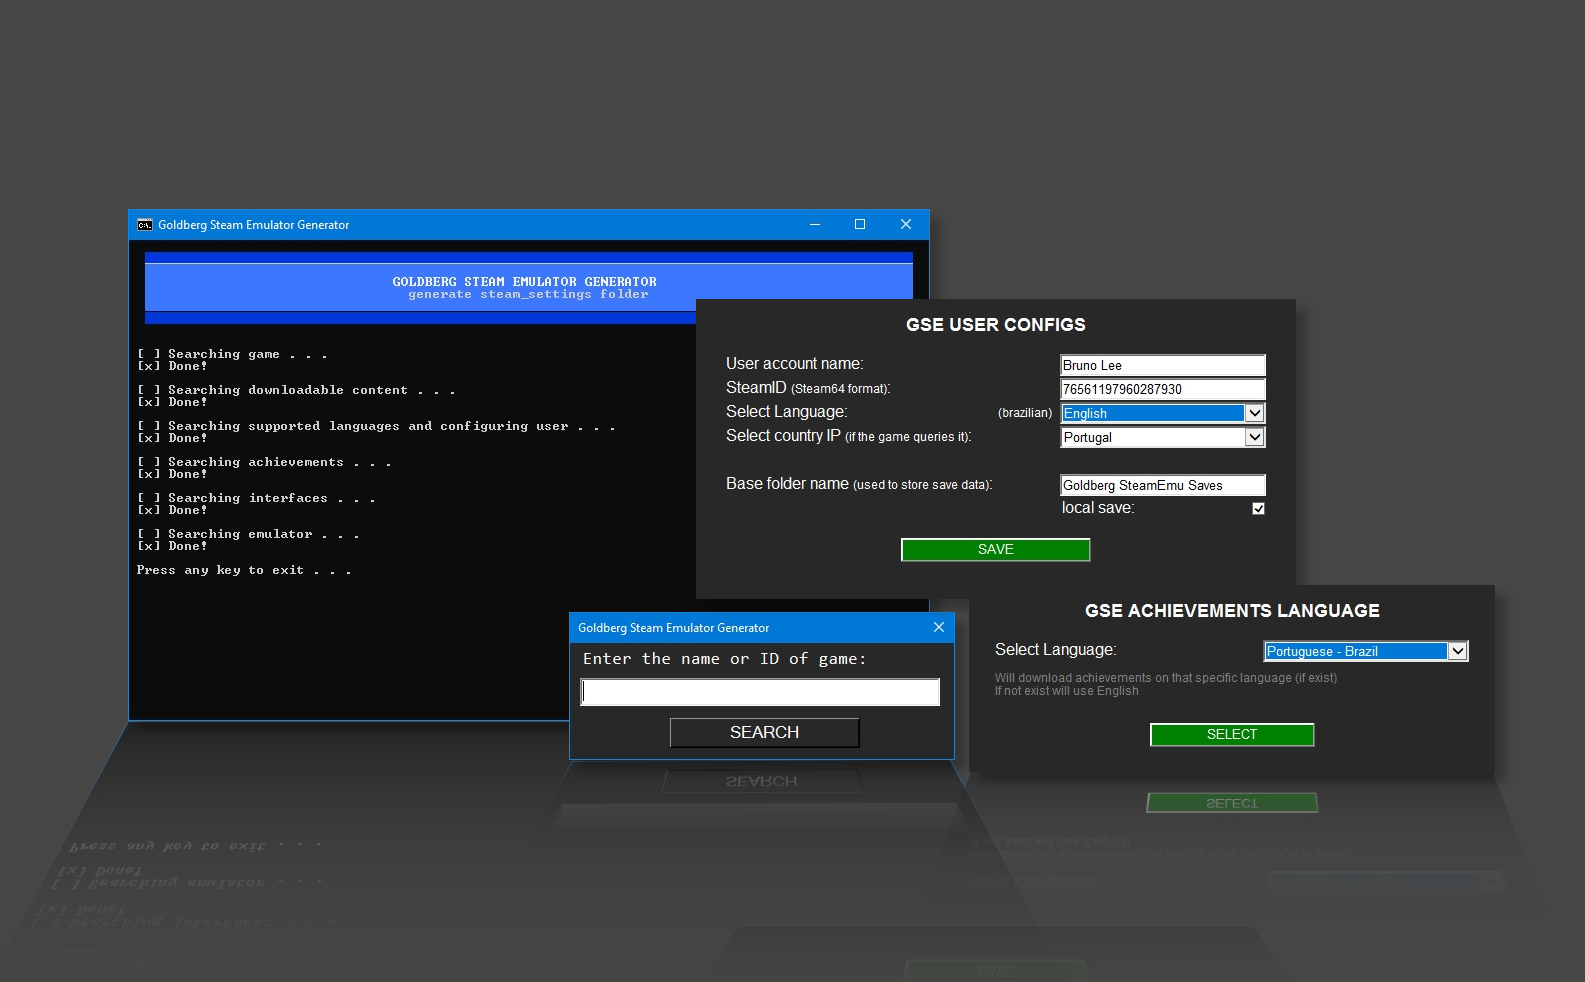Click the SEARCH button

click(x=764, y=732)
